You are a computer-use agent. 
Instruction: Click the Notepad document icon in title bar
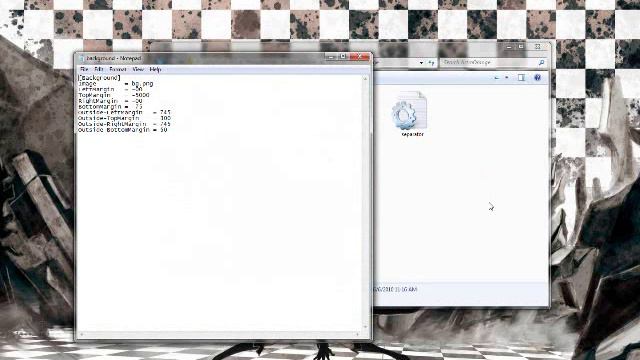tap(81, 58)
